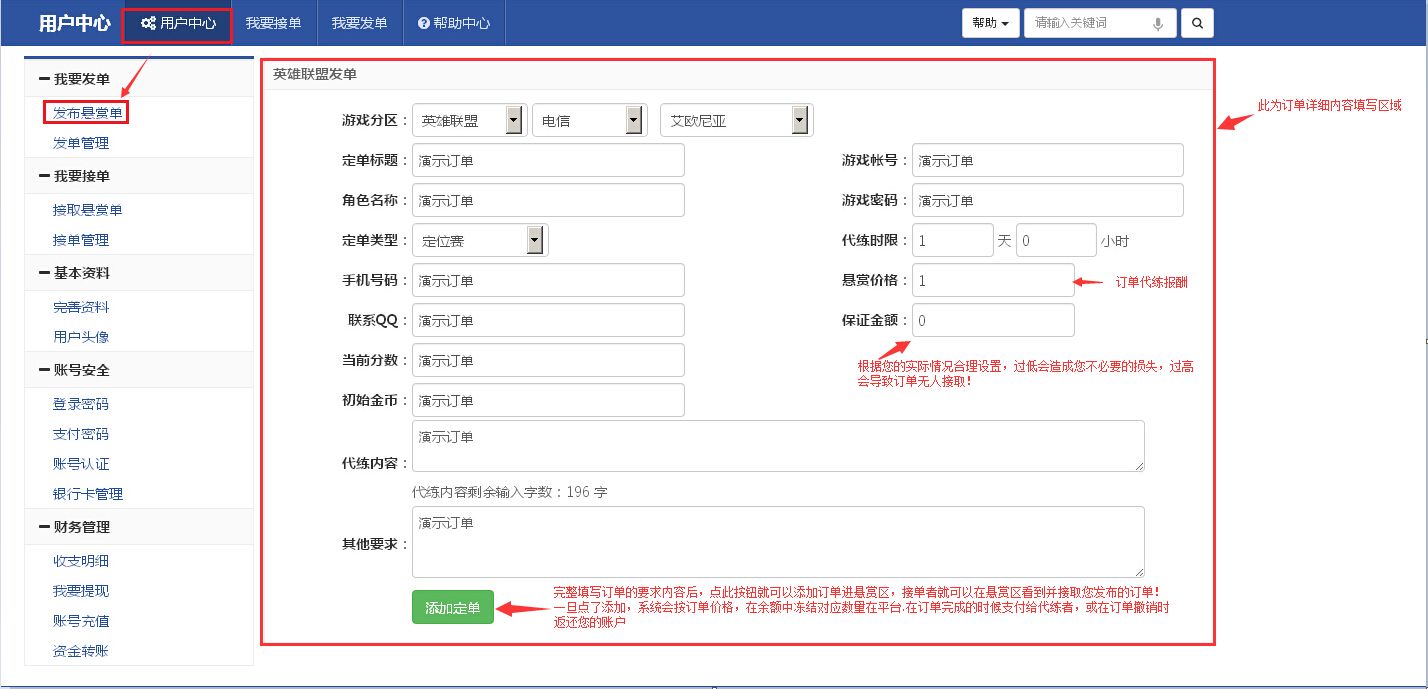
Task: Click the 代练内容 text area
Action: point(780,447)
